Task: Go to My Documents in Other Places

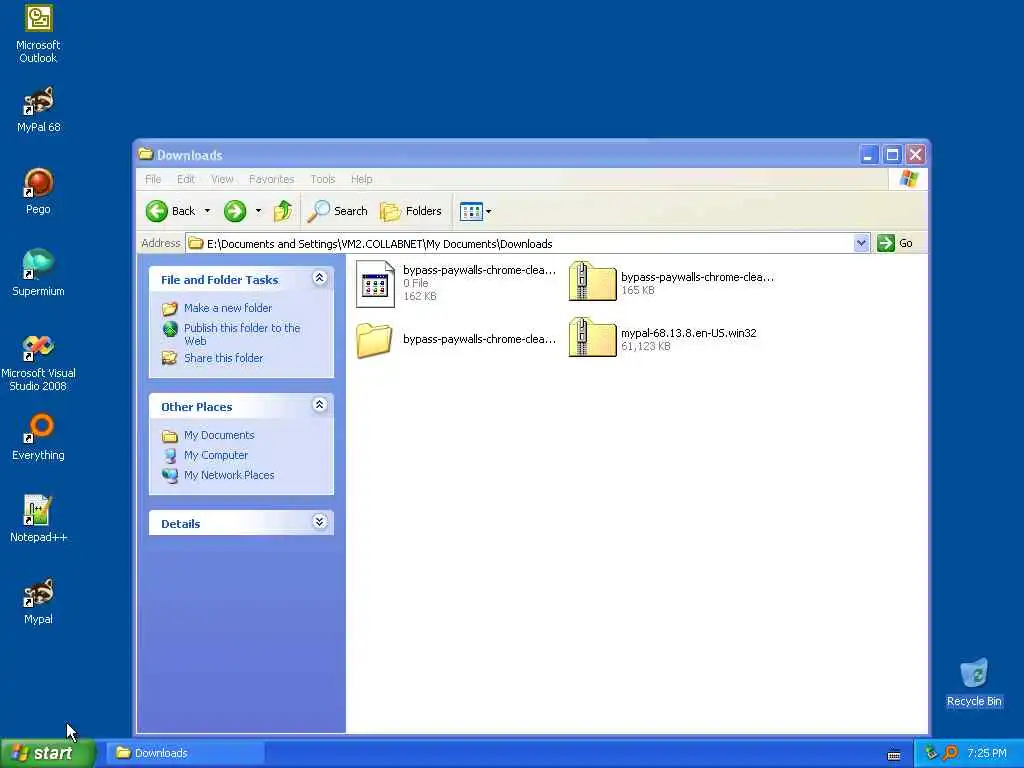Action: tap(219, 435)
